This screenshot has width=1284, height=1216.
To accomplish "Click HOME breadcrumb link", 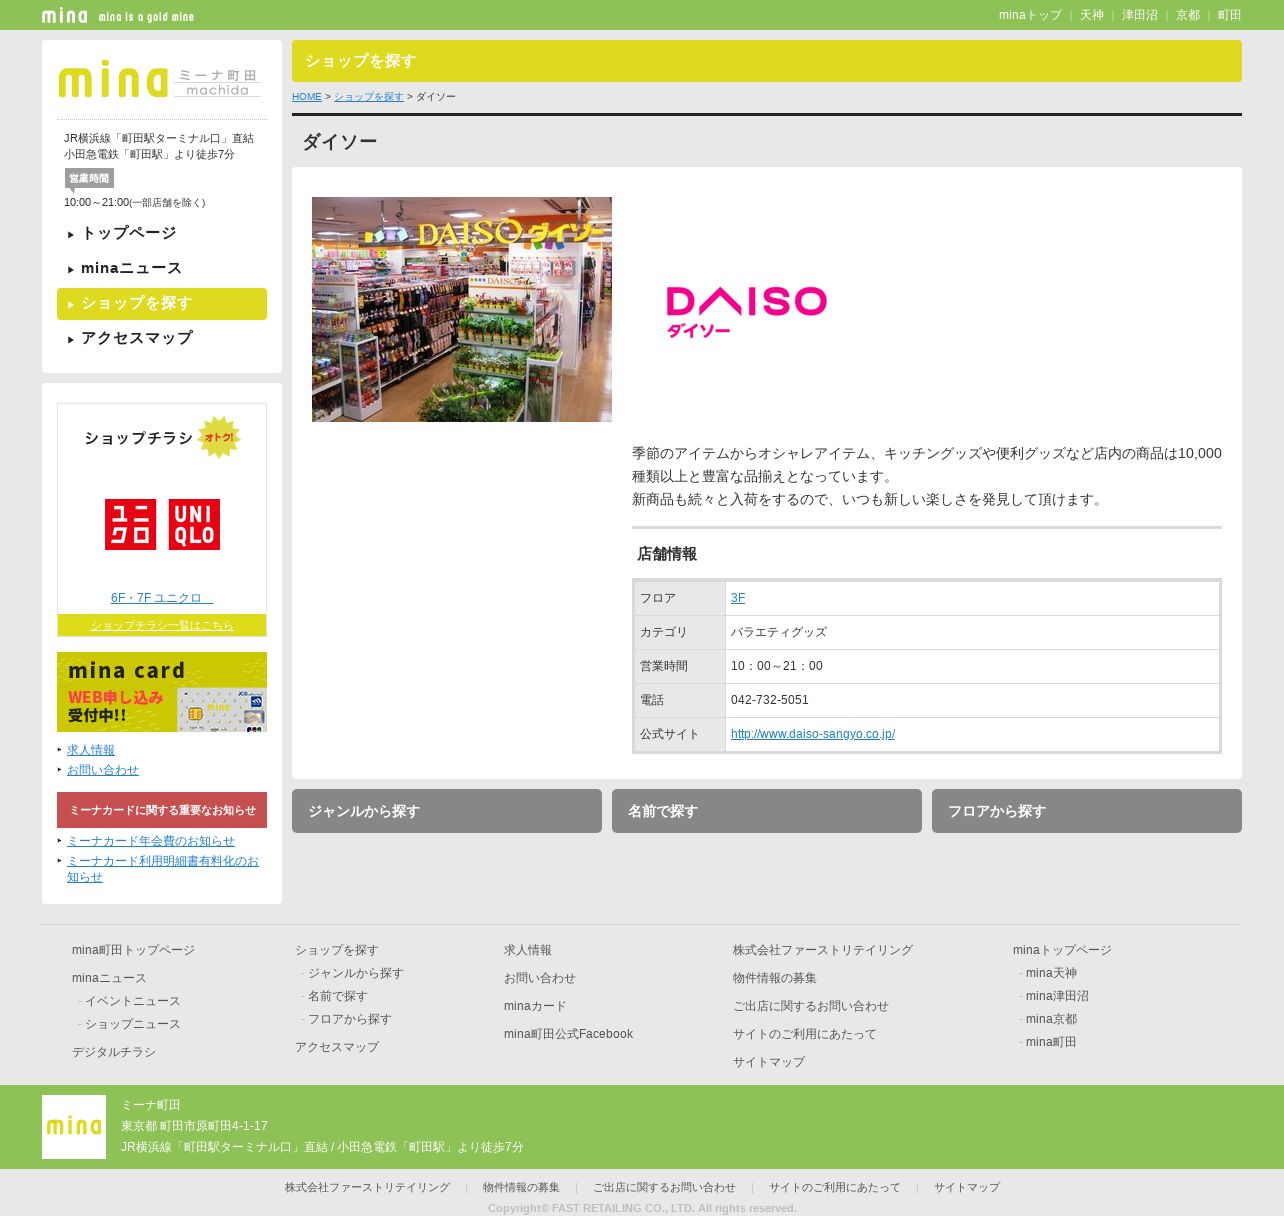I will [x=307, y=97].
